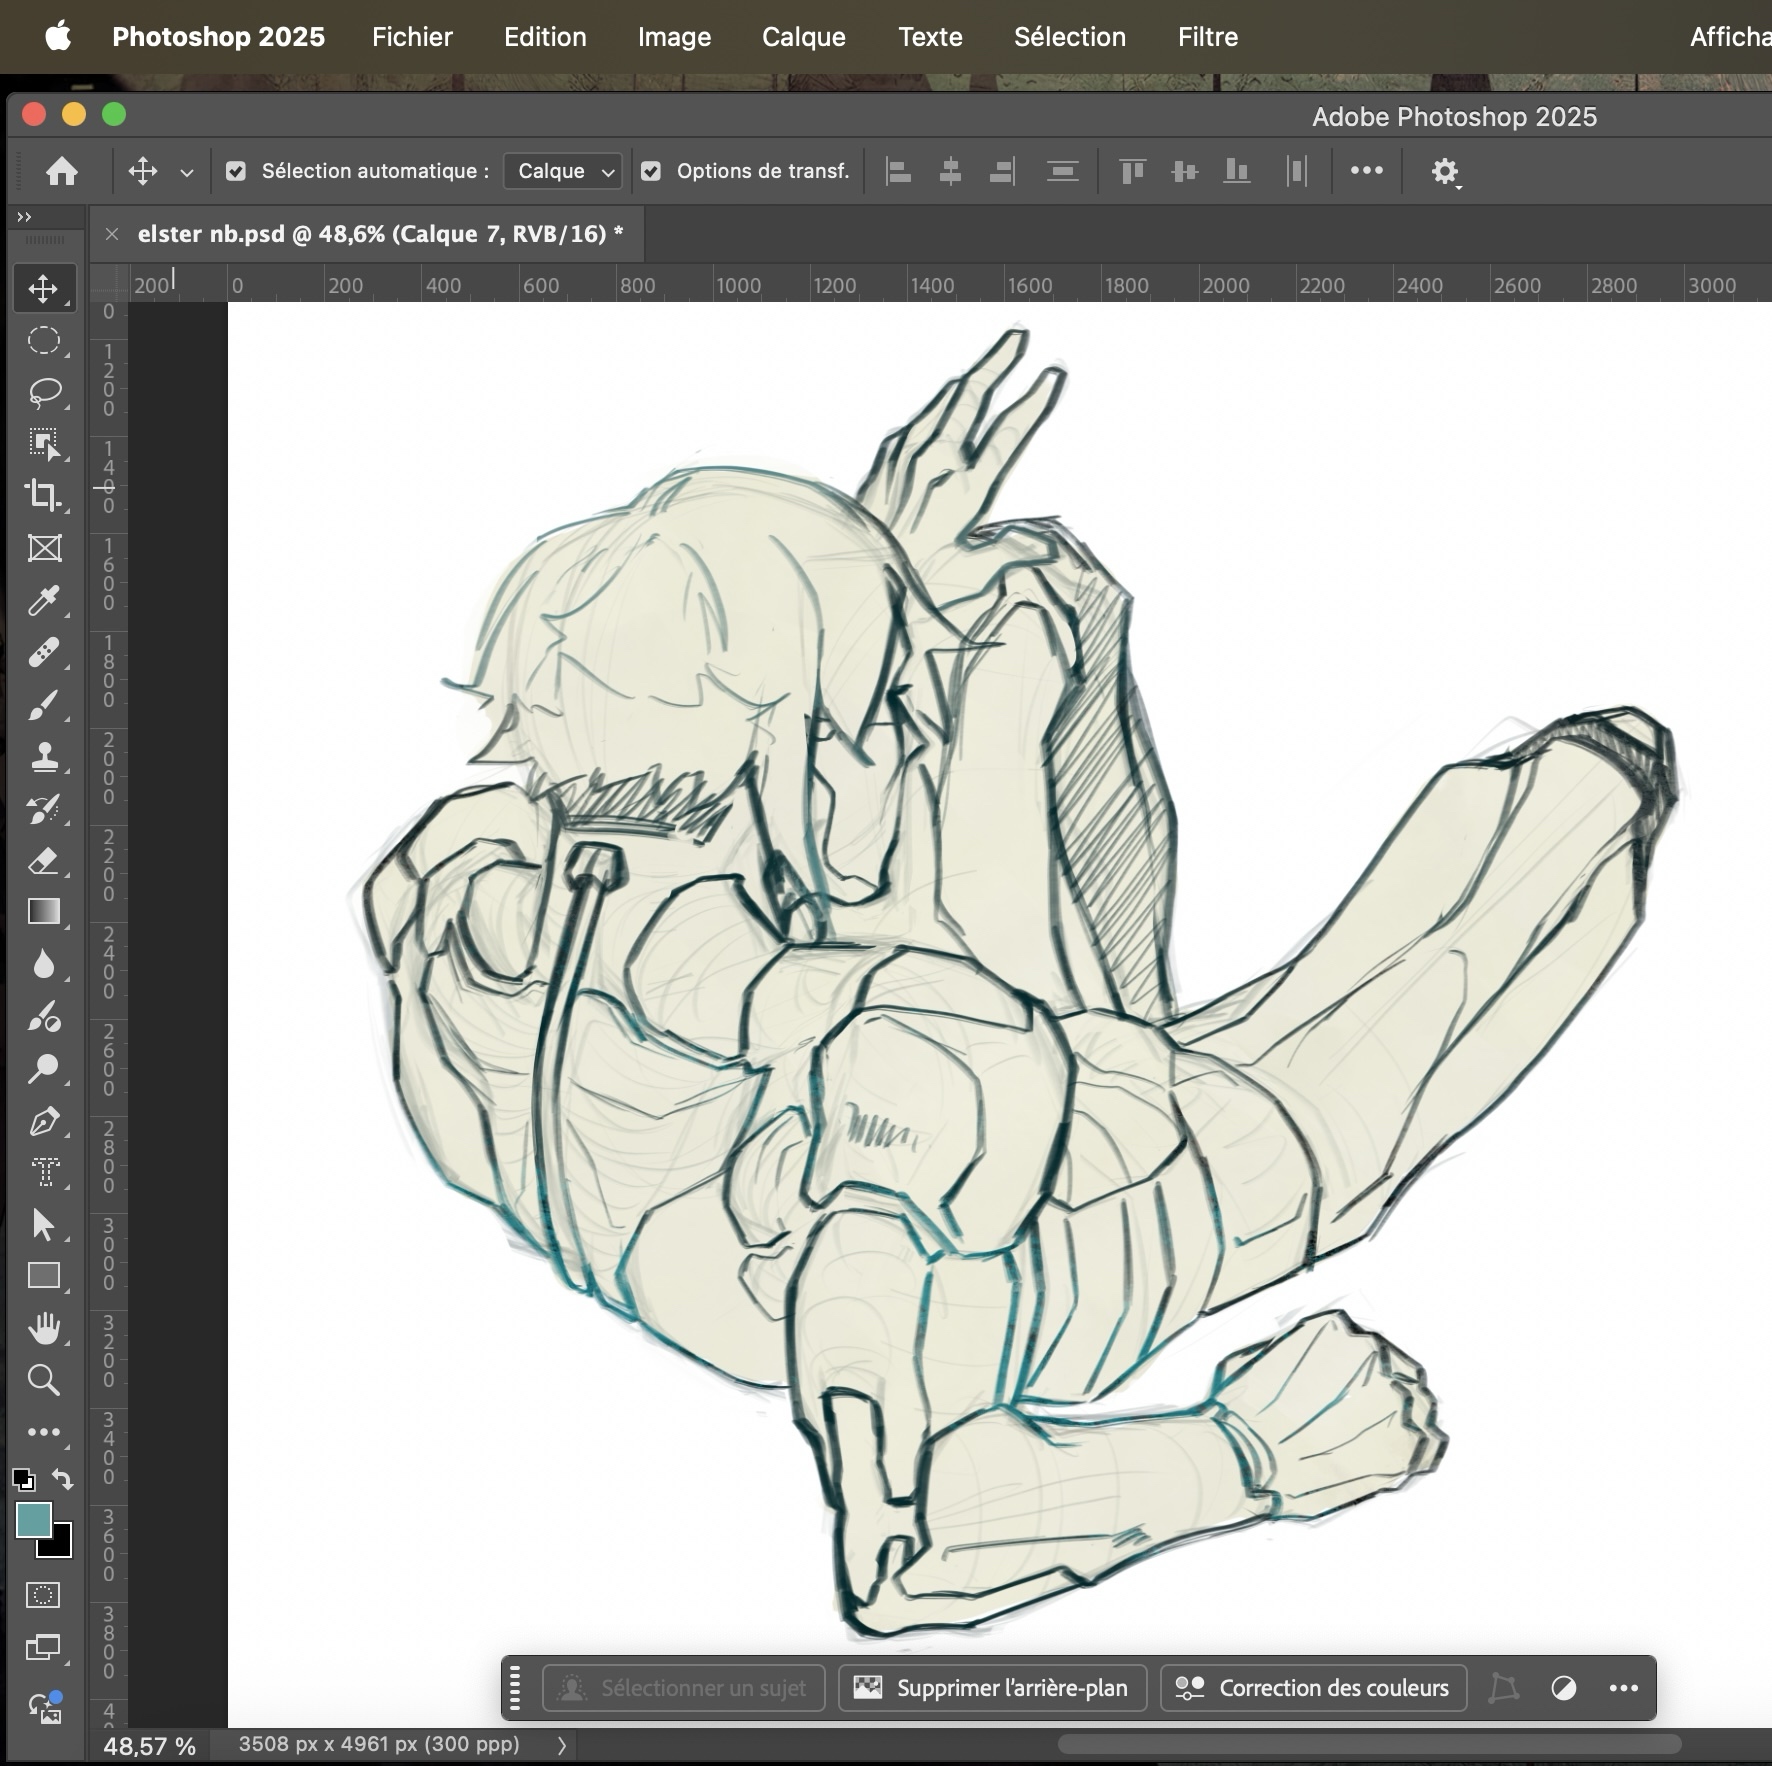Select the Zoom tool in toolbar
This screenshot has width=1772, height=1766.
pyautogui.click(x=44, y=1380)
